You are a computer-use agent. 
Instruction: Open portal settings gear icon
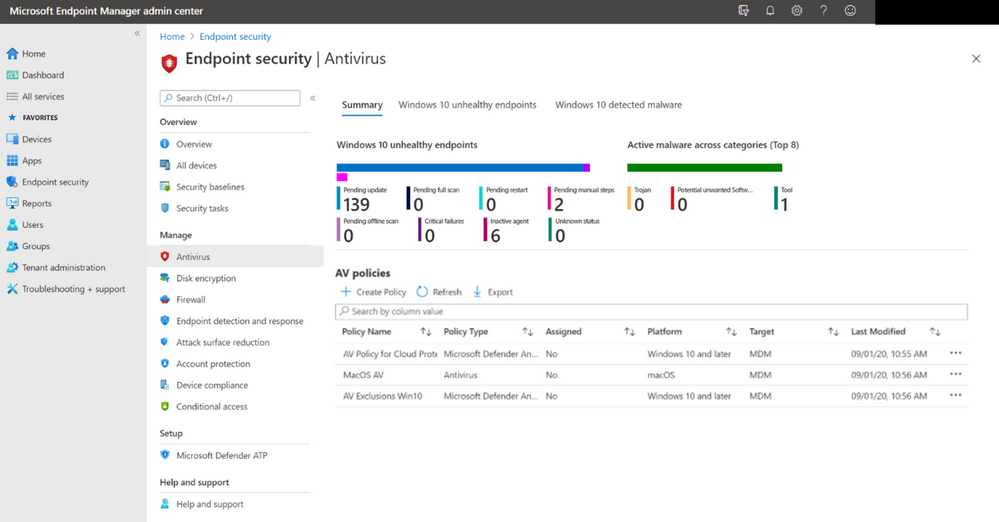(x=797, y=11)
